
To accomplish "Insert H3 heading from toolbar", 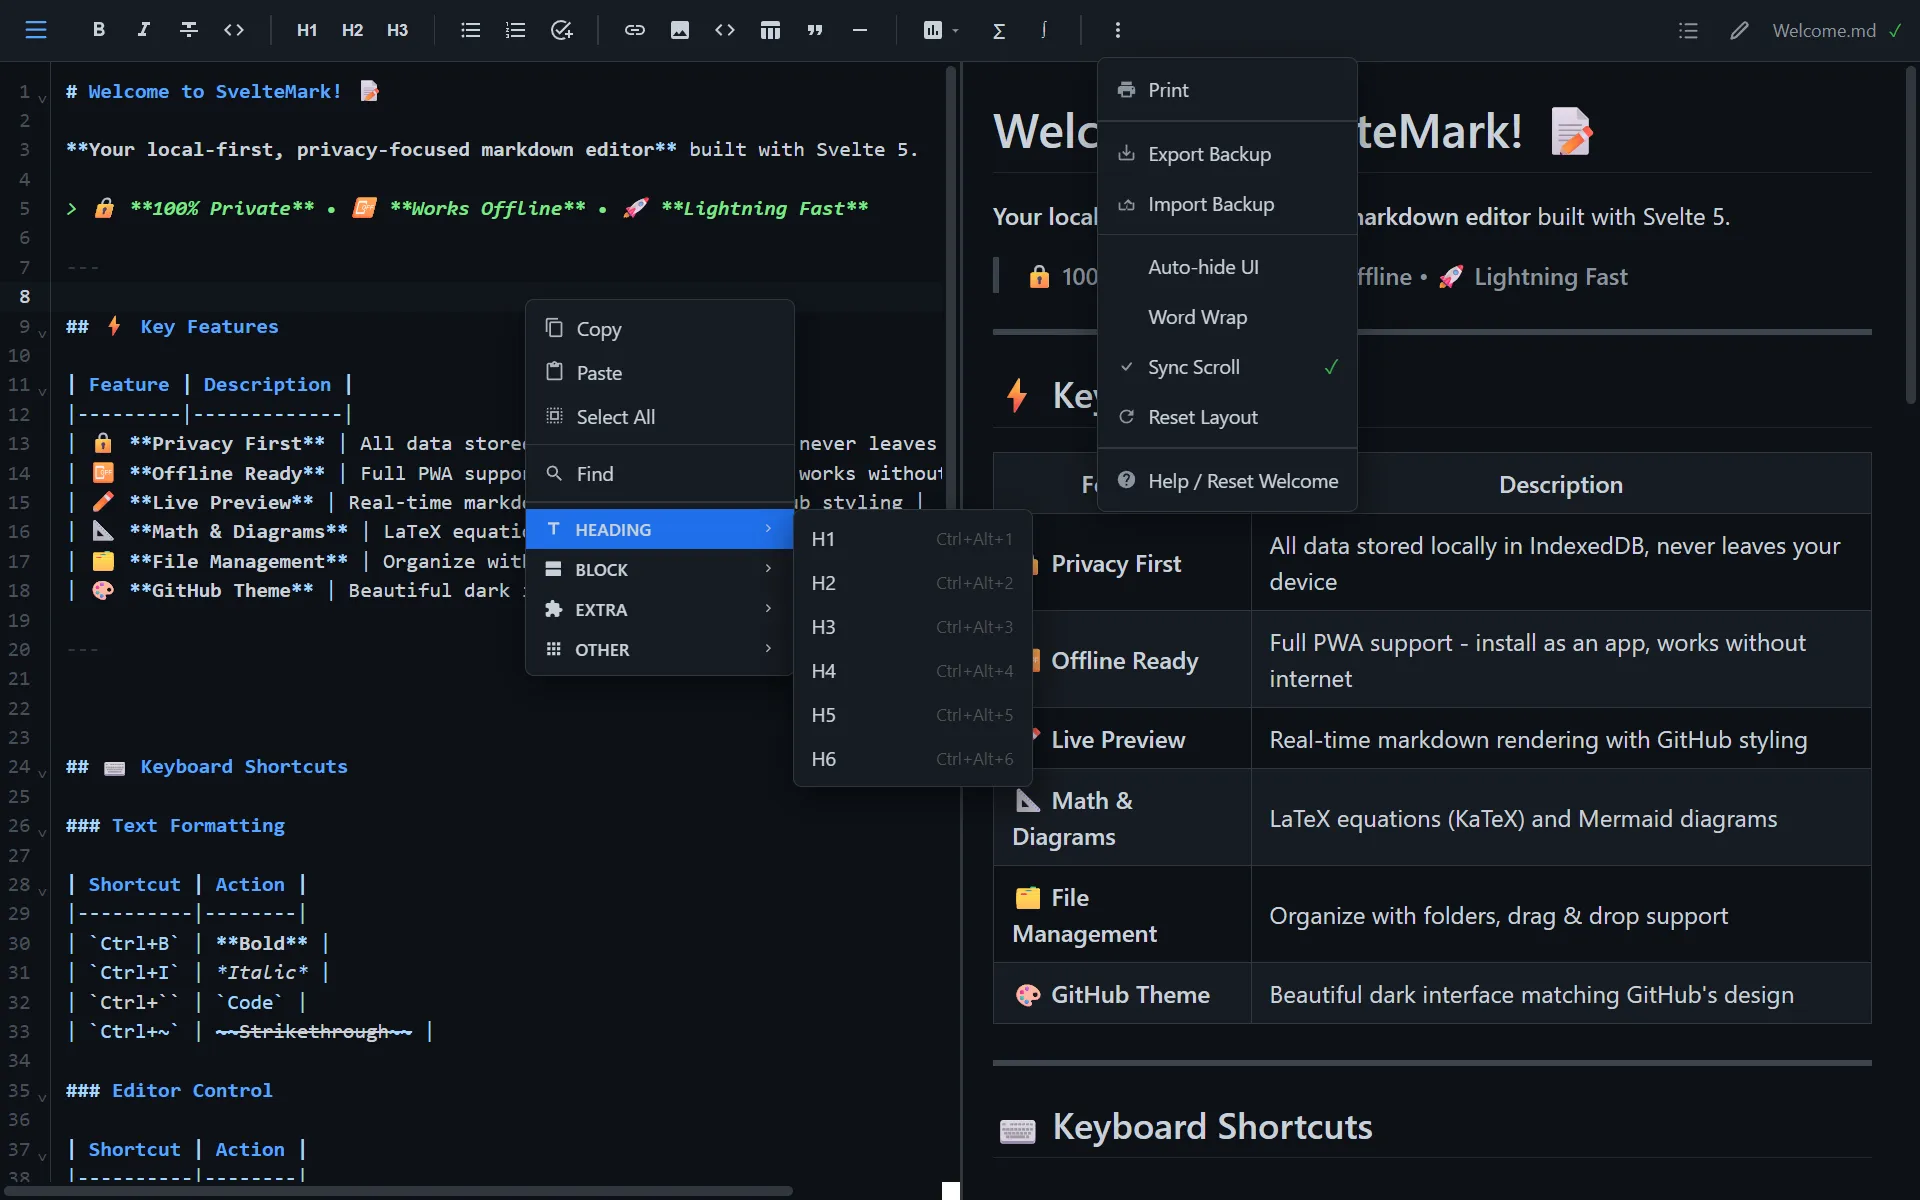I will (397, 30).
